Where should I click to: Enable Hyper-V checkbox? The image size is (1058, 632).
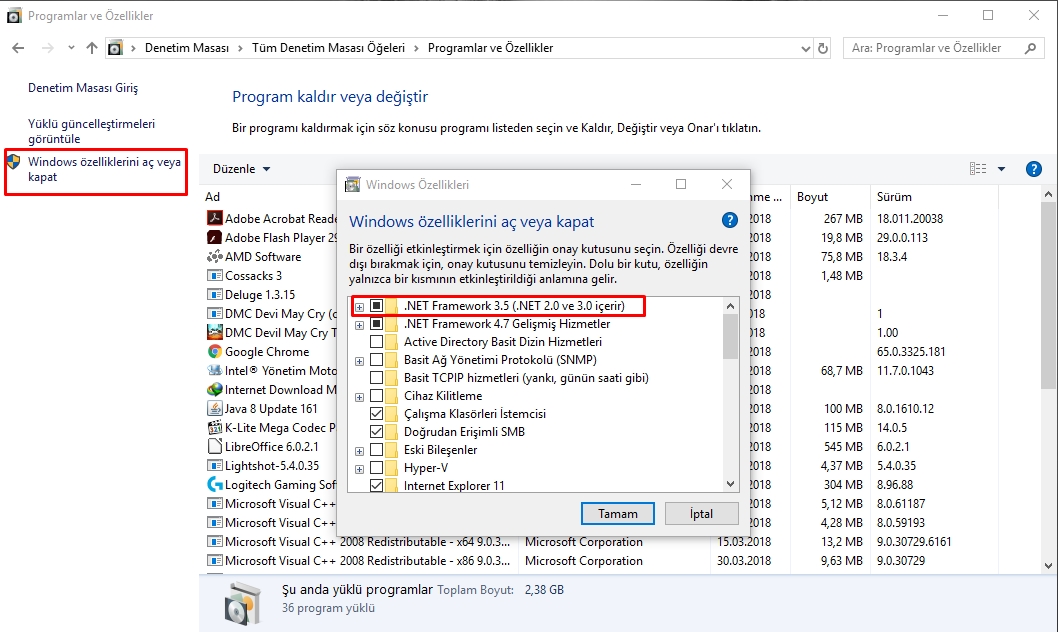(x=377, y=467)
